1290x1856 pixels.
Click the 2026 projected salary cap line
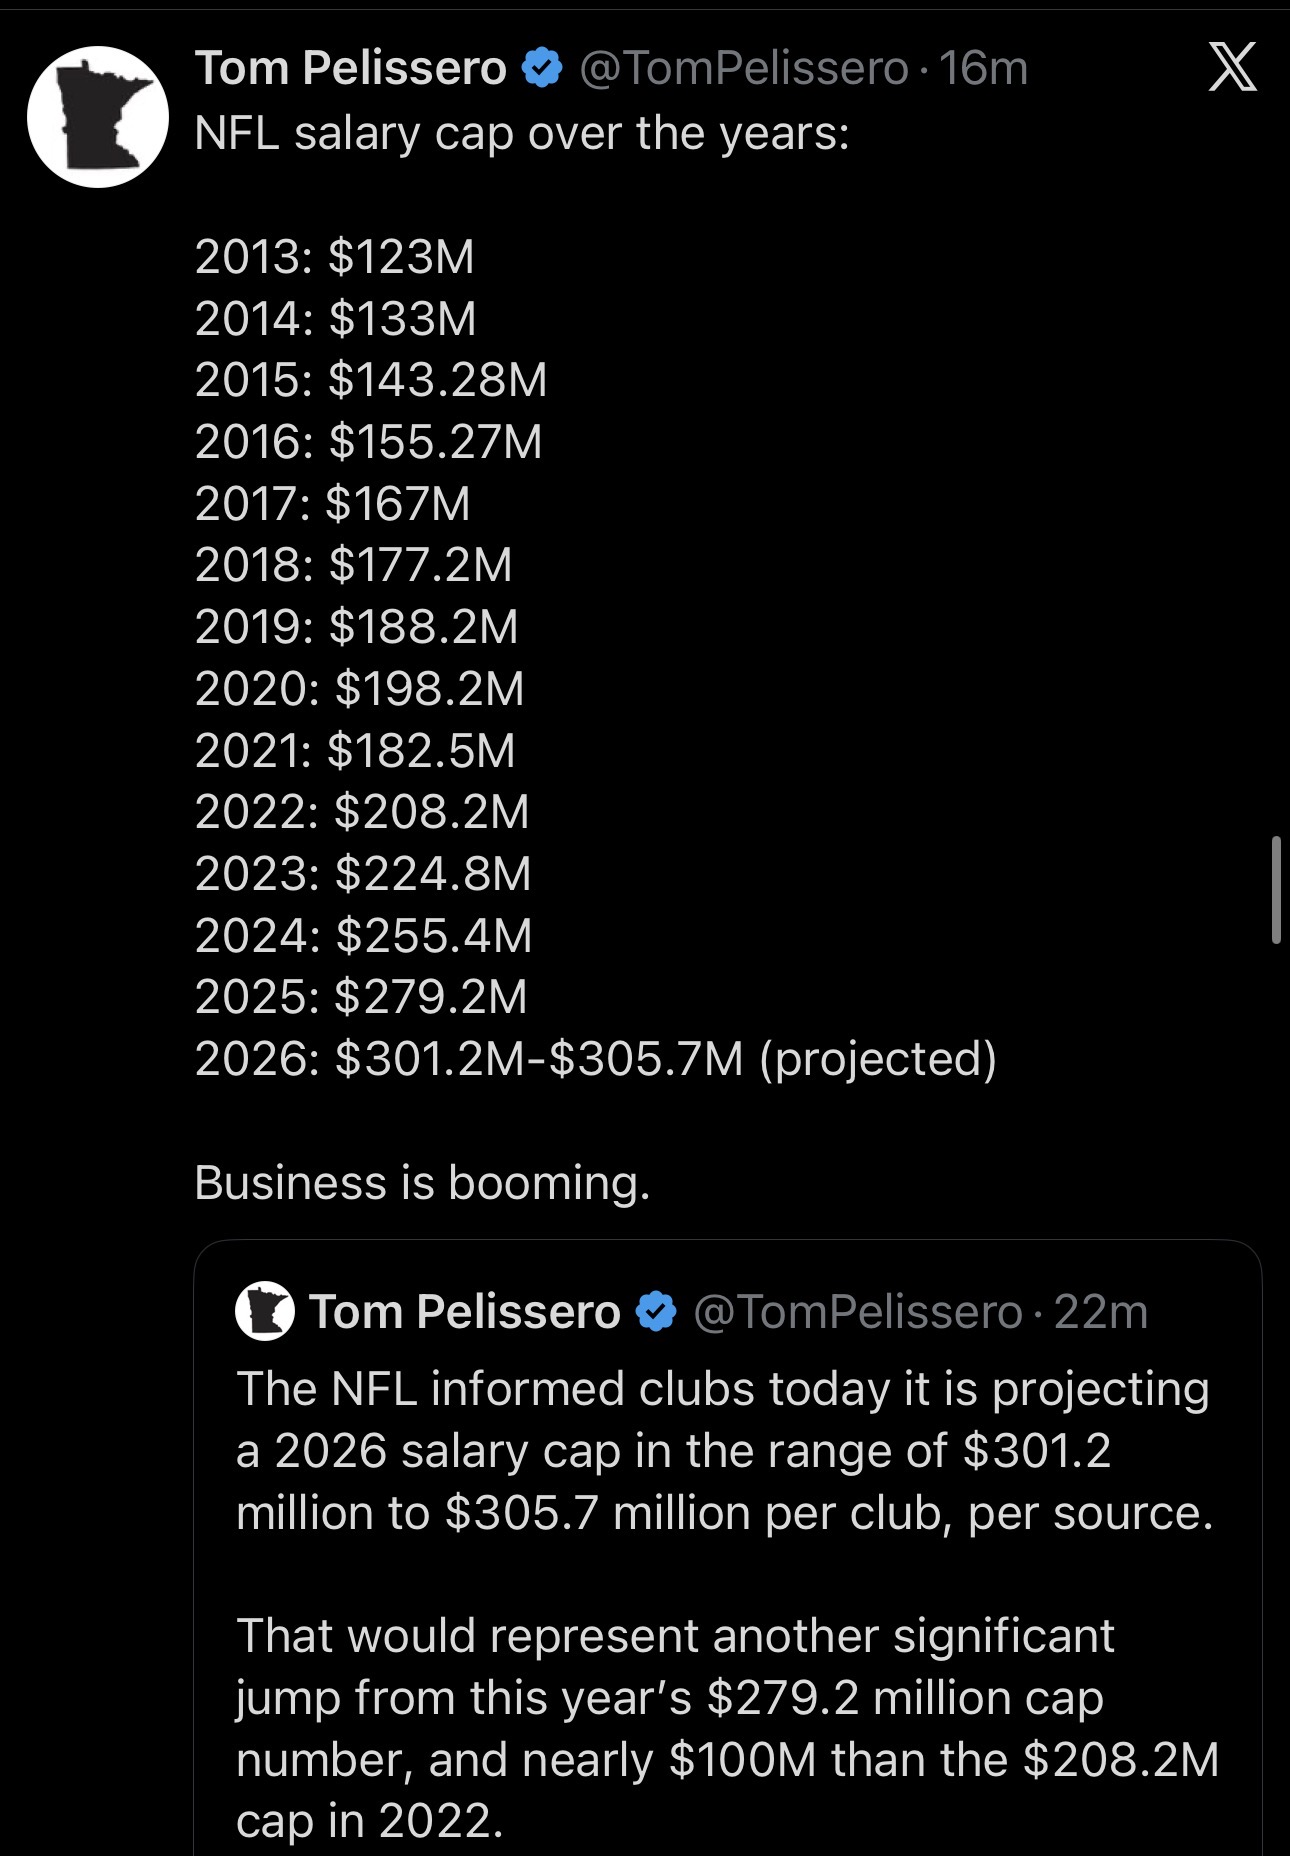point(595,1058)
